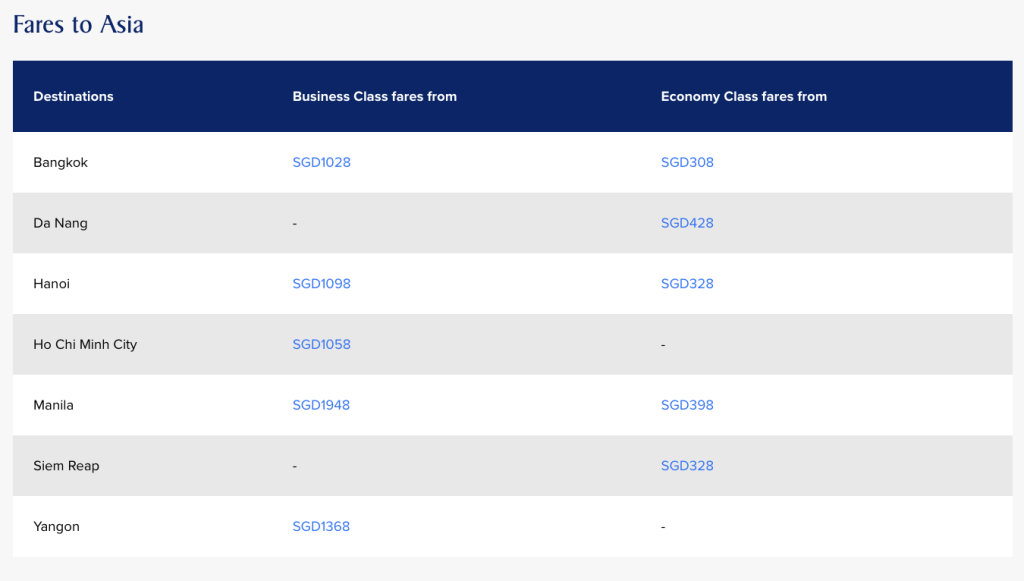Click the Fares to Asia heading
Screen dimensions: 1024x581
[x=78, y=25]
